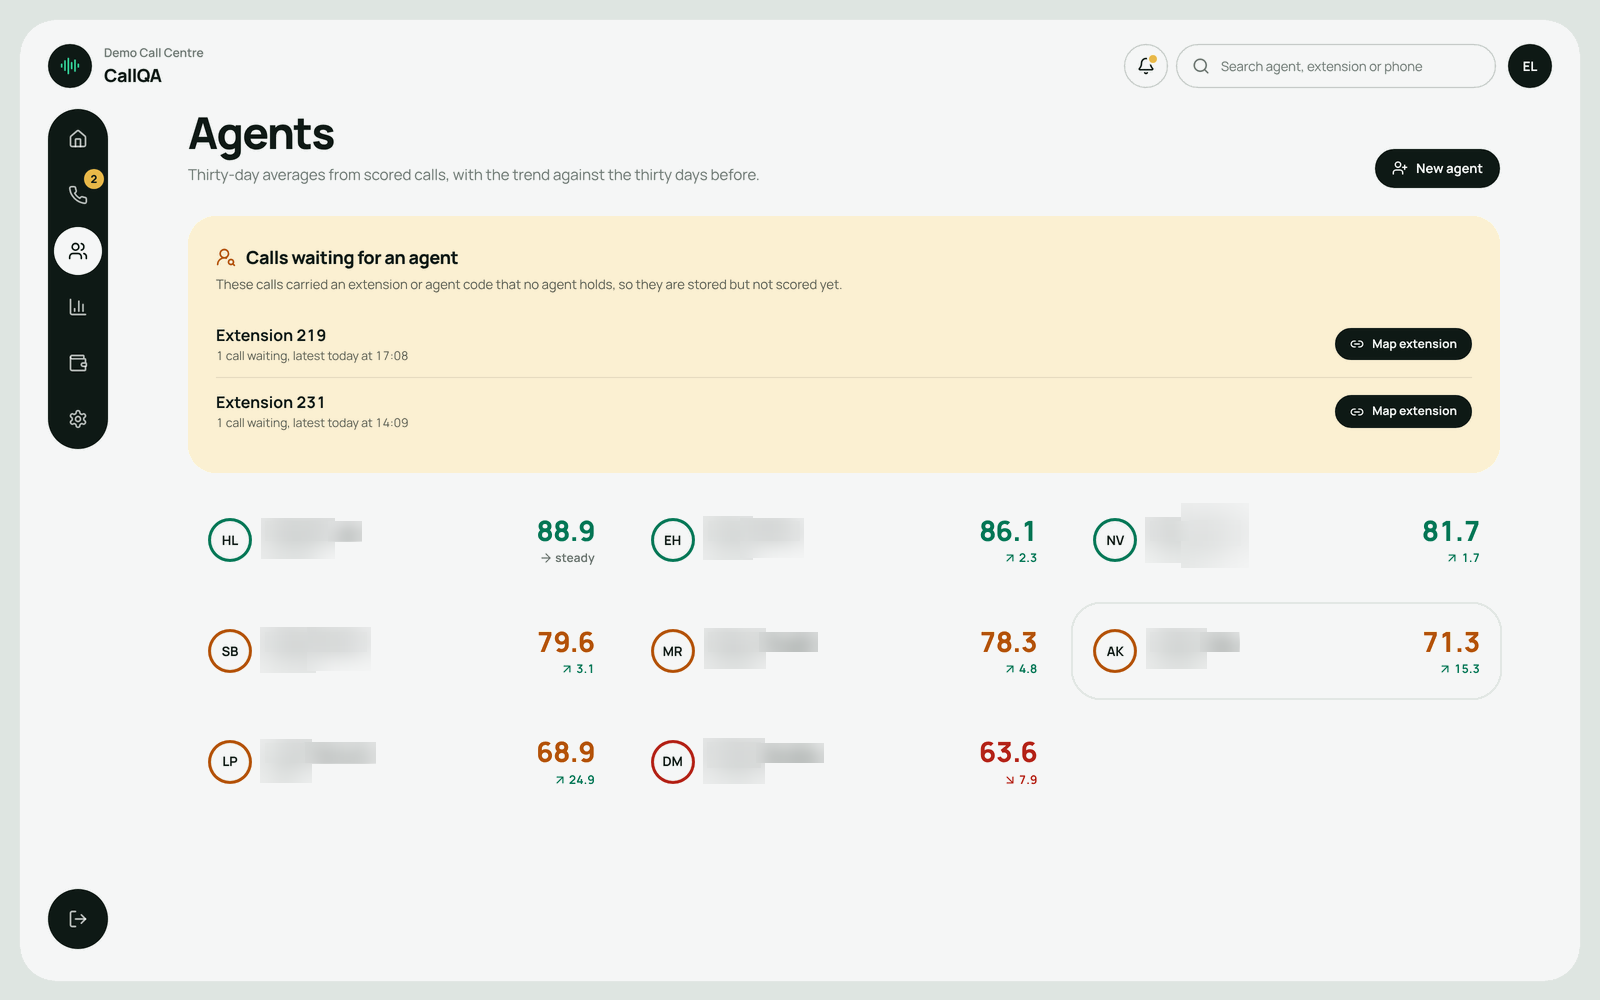Click the AK agent avatar
Image resolution: width=1600 pixels, height=1000 pixels.
[1115, 651]
